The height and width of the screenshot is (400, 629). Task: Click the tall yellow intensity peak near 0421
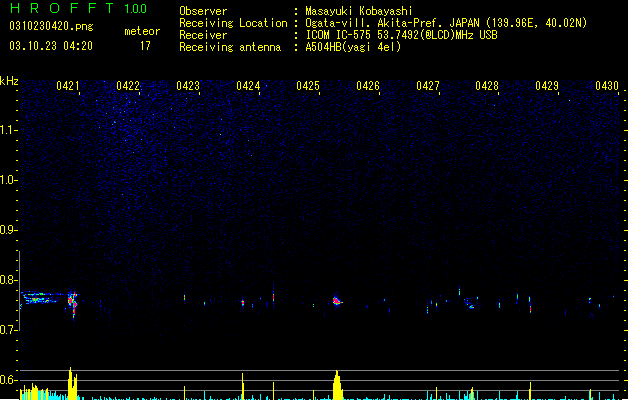pyautogui.click(x=72, y=384)
